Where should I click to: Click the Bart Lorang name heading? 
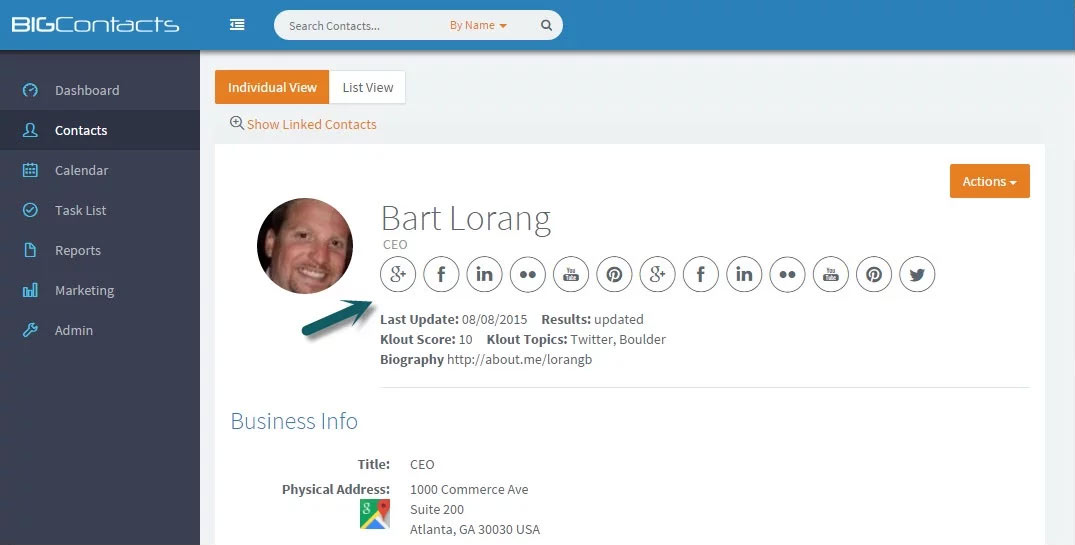pyautogui.click(x=466, y=219)
